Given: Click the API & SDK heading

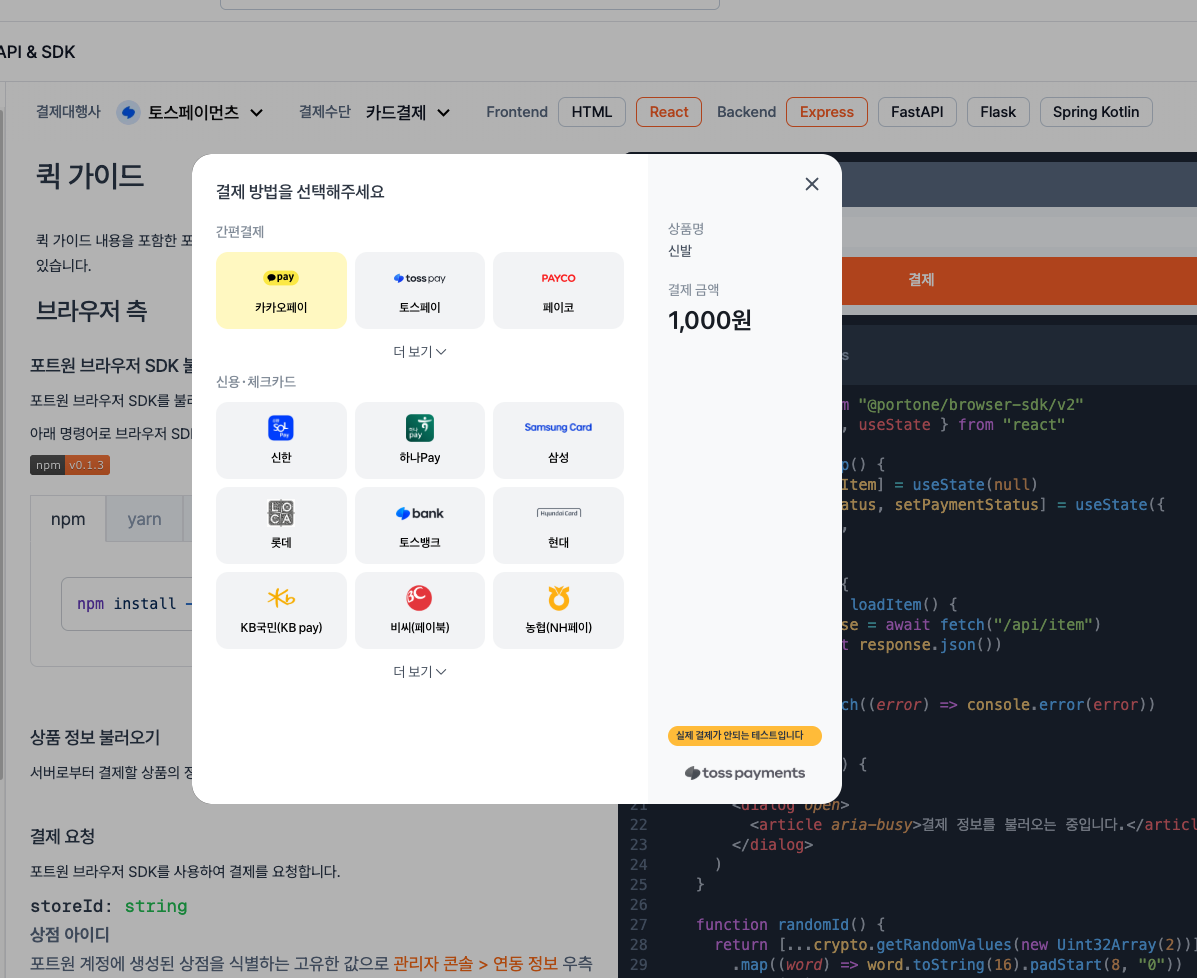Looking at the screenshot, I should tap(37, 52).
